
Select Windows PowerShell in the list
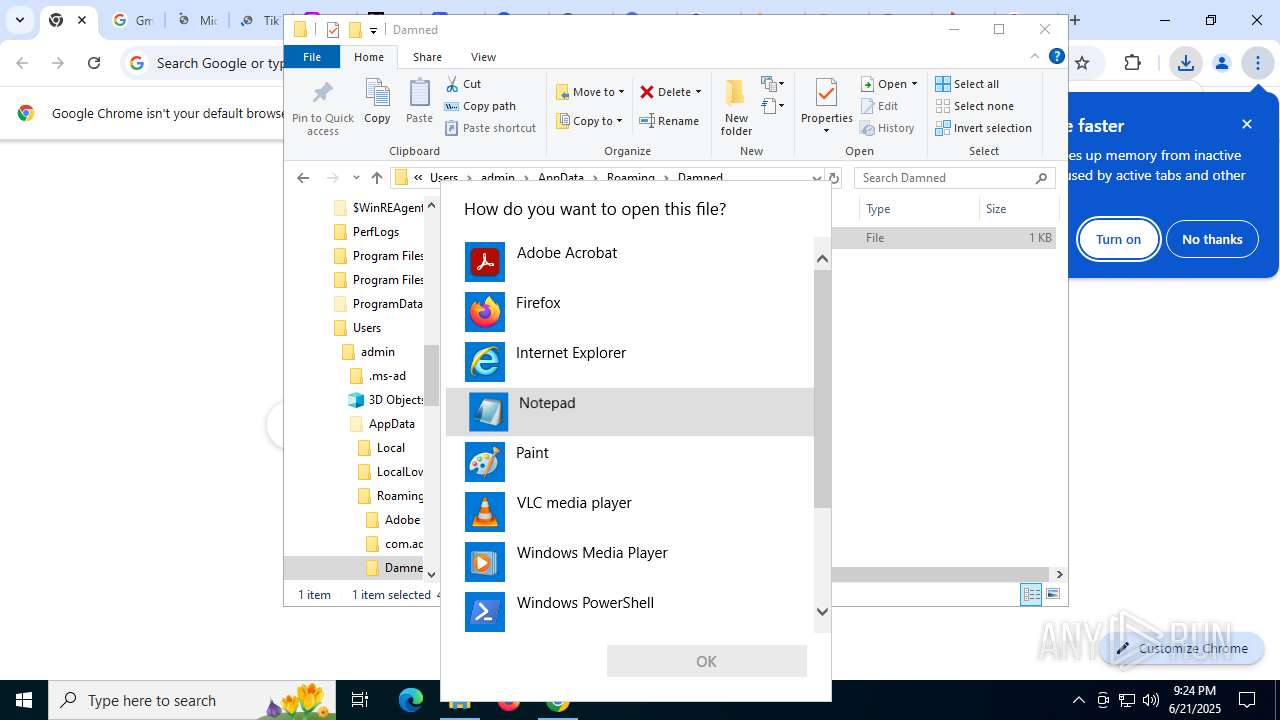[x=630, y=612]
